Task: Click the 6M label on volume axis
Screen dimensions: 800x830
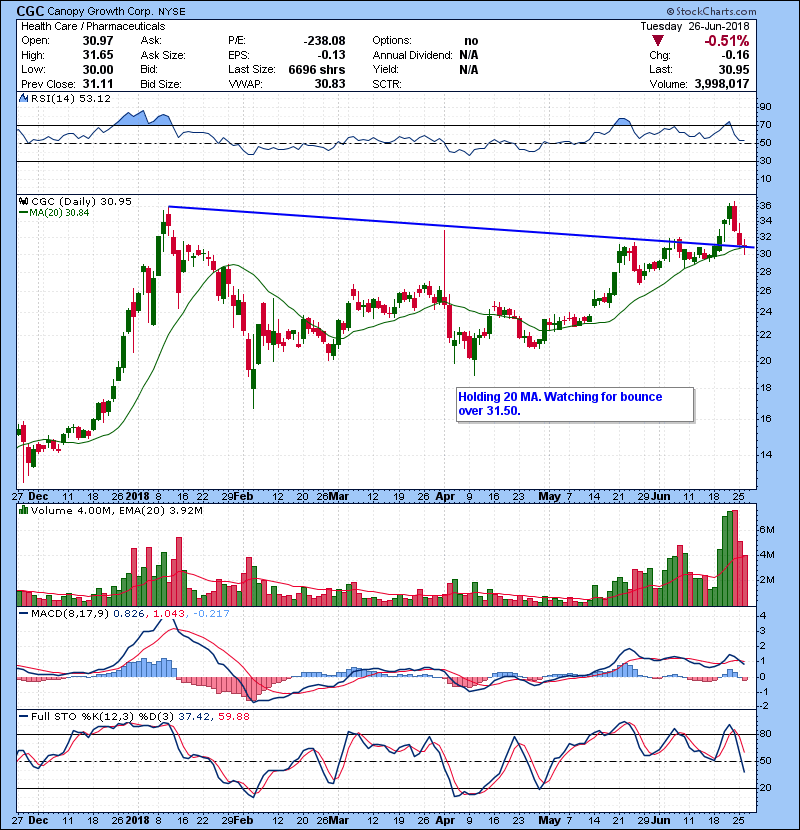Action: pyautogui.click(x=767, y=530)
